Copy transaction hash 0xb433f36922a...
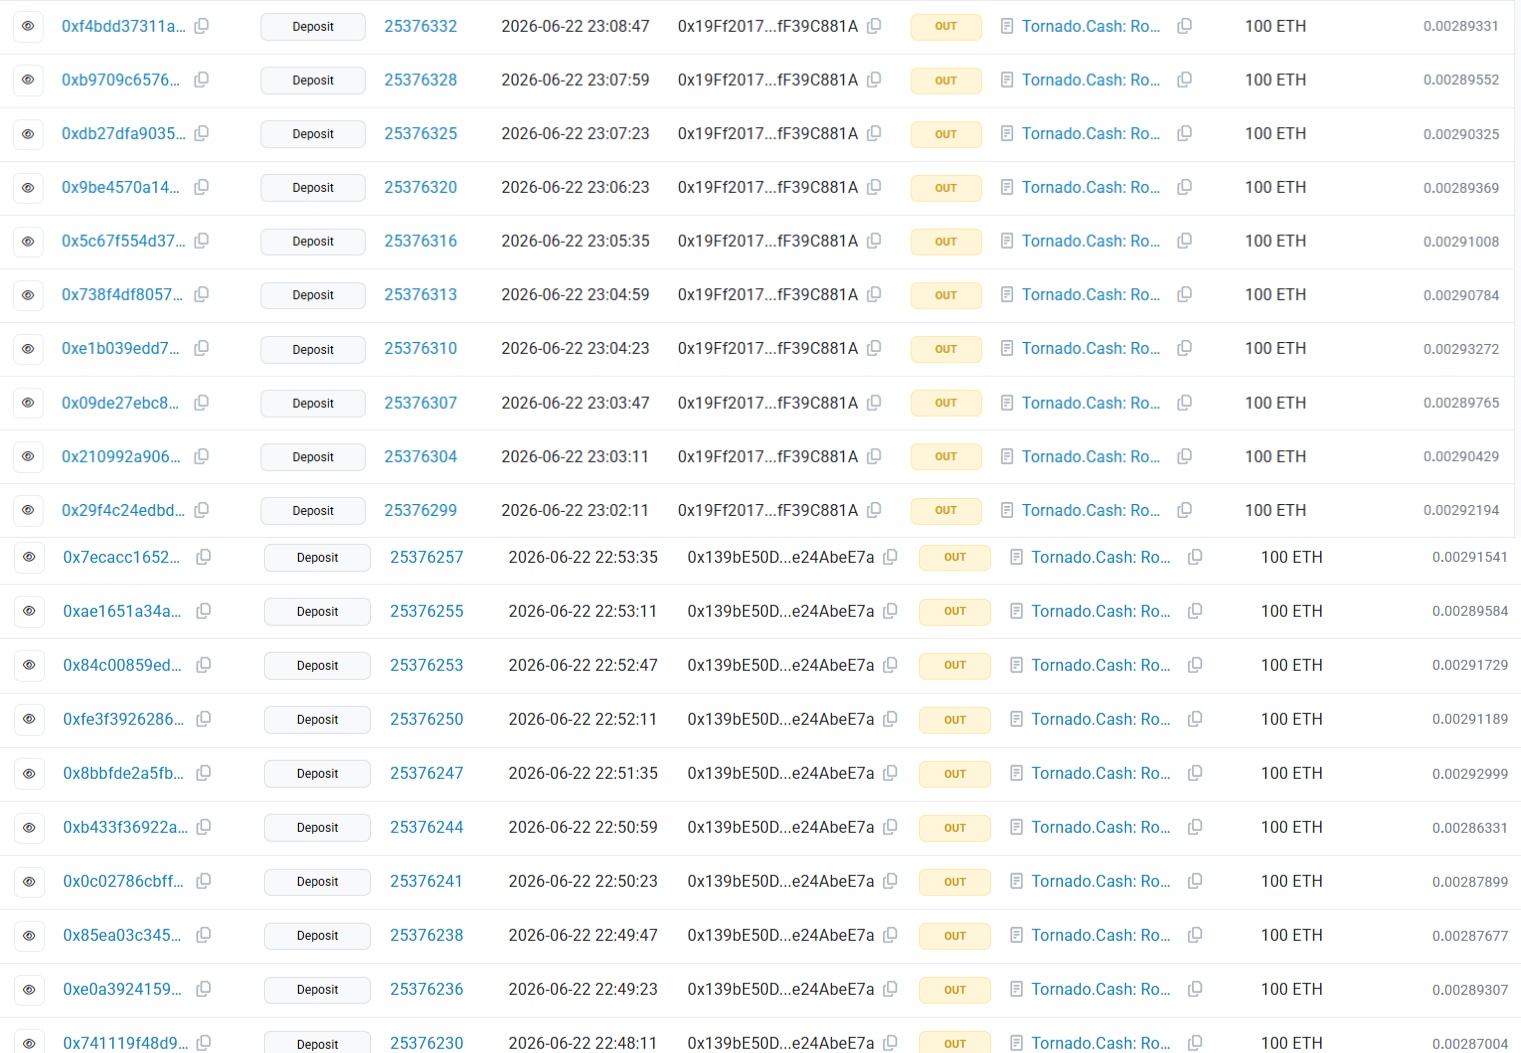1521x1053 pixels. coord(203,827)
